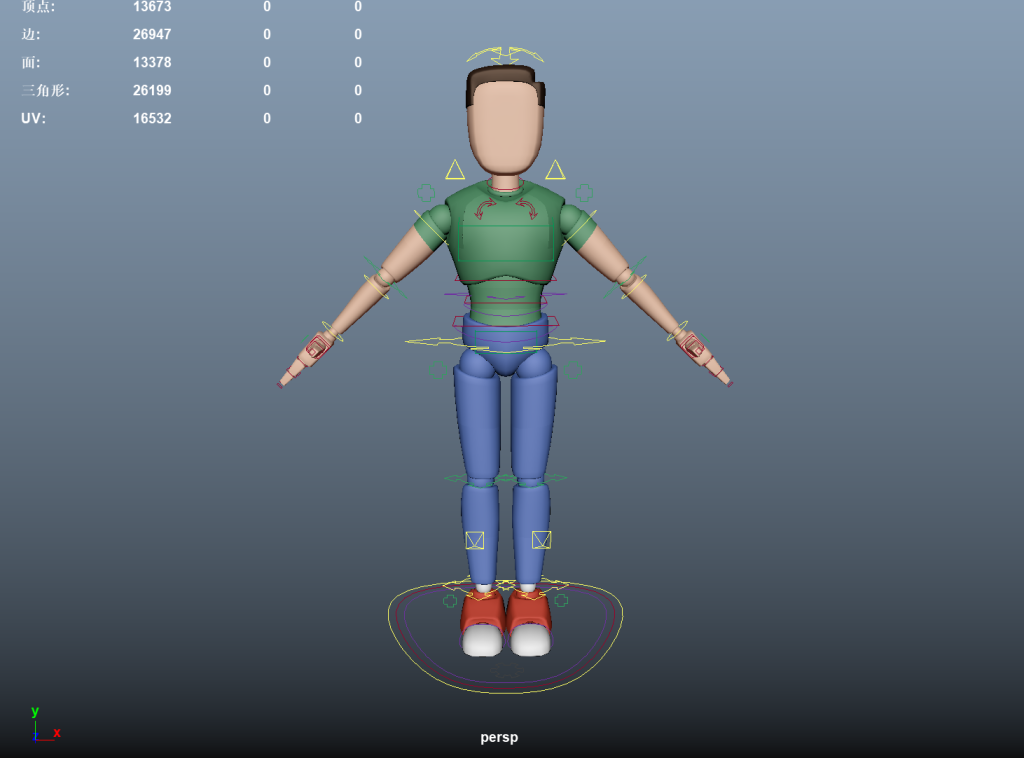The image size is (1024, 758).
Task: Select the yellow box control on the right shin
Action: point(541,540)
